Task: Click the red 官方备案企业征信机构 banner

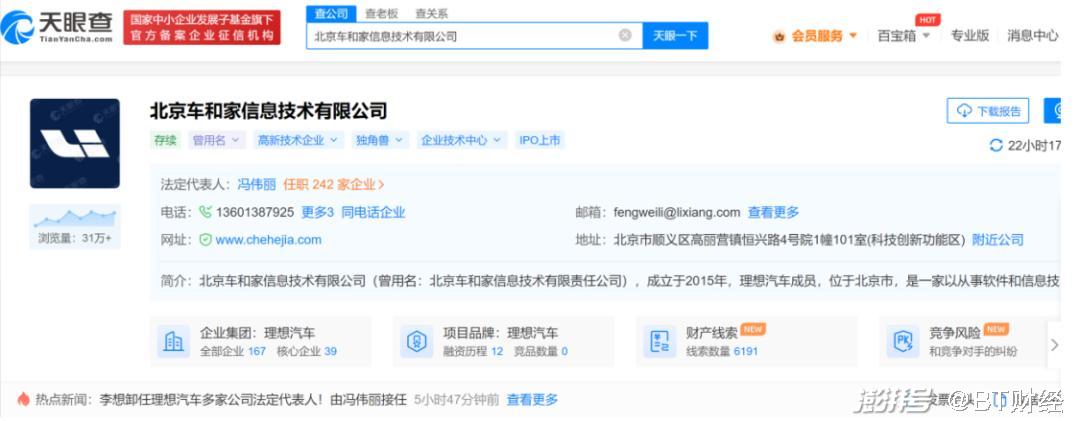Action: 202,28
